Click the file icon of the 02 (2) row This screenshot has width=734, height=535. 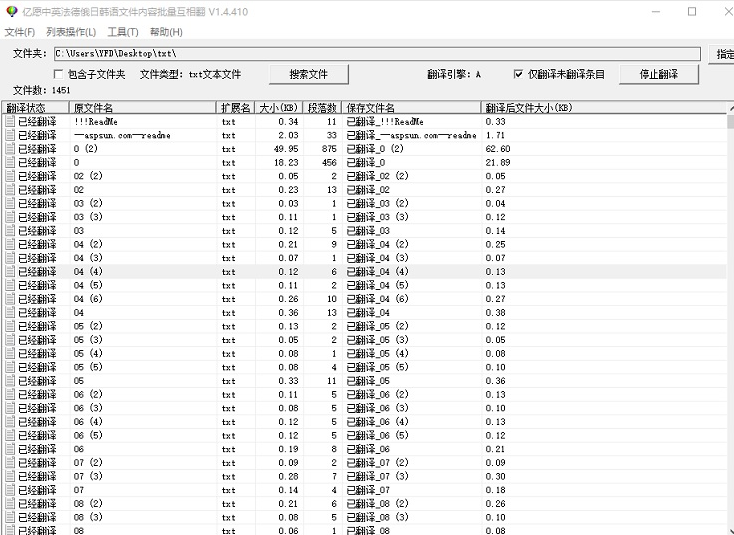tap(10, 176)
